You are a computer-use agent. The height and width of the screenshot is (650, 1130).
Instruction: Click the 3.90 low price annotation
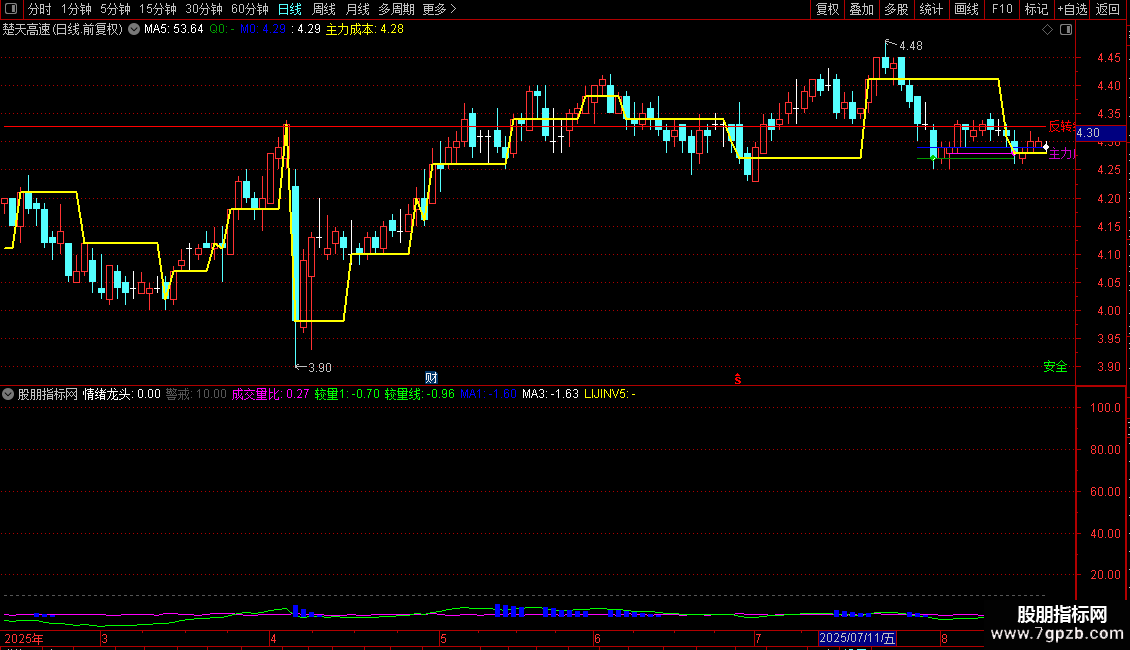coord(320,368)
